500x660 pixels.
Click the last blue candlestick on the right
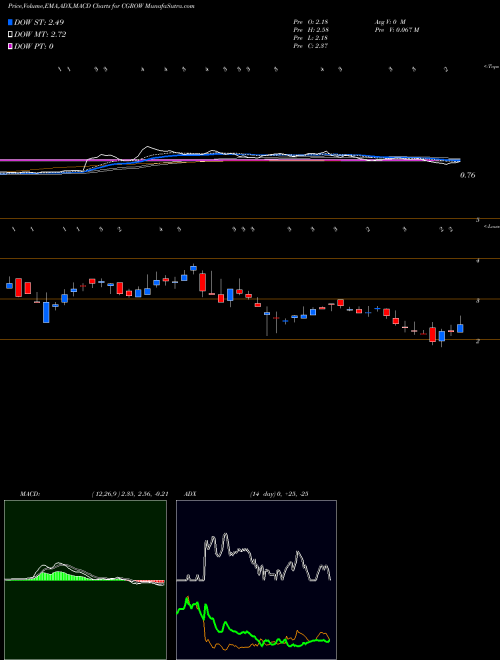click(x=460, y=328)
